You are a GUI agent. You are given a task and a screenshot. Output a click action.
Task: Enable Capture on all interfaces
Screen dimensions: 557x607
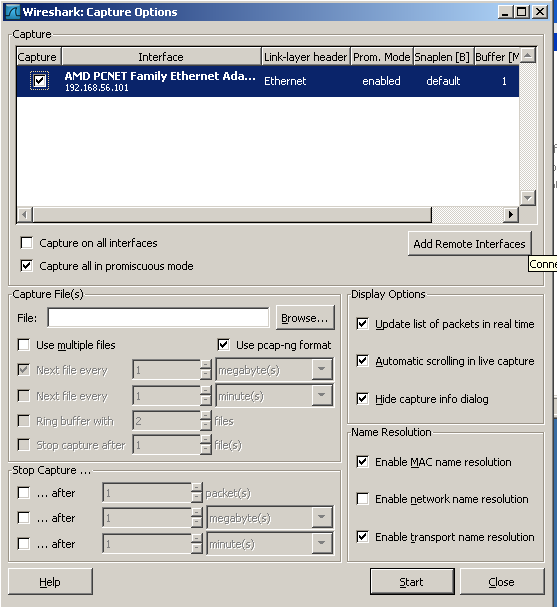[x=26, y=243]
